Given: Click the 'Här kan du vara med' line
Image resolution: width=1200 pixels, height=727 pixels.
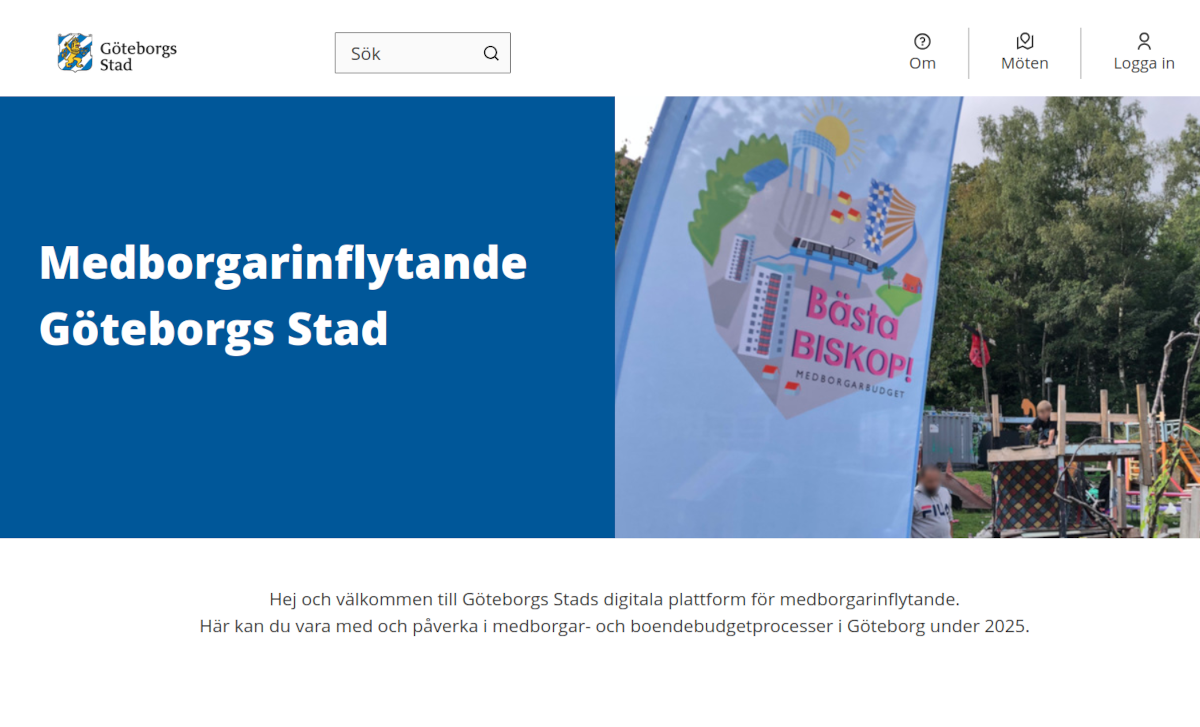Looking at the screenshot, I should (614, 627).
